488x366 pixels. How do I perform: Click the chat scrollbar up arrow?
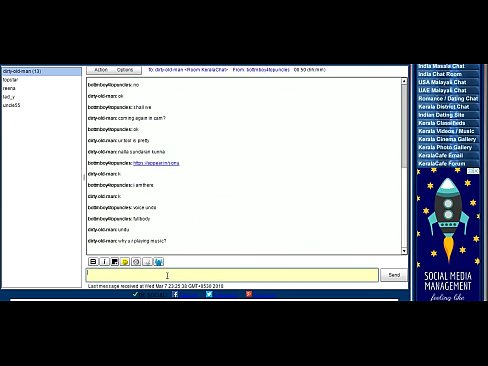404,81
